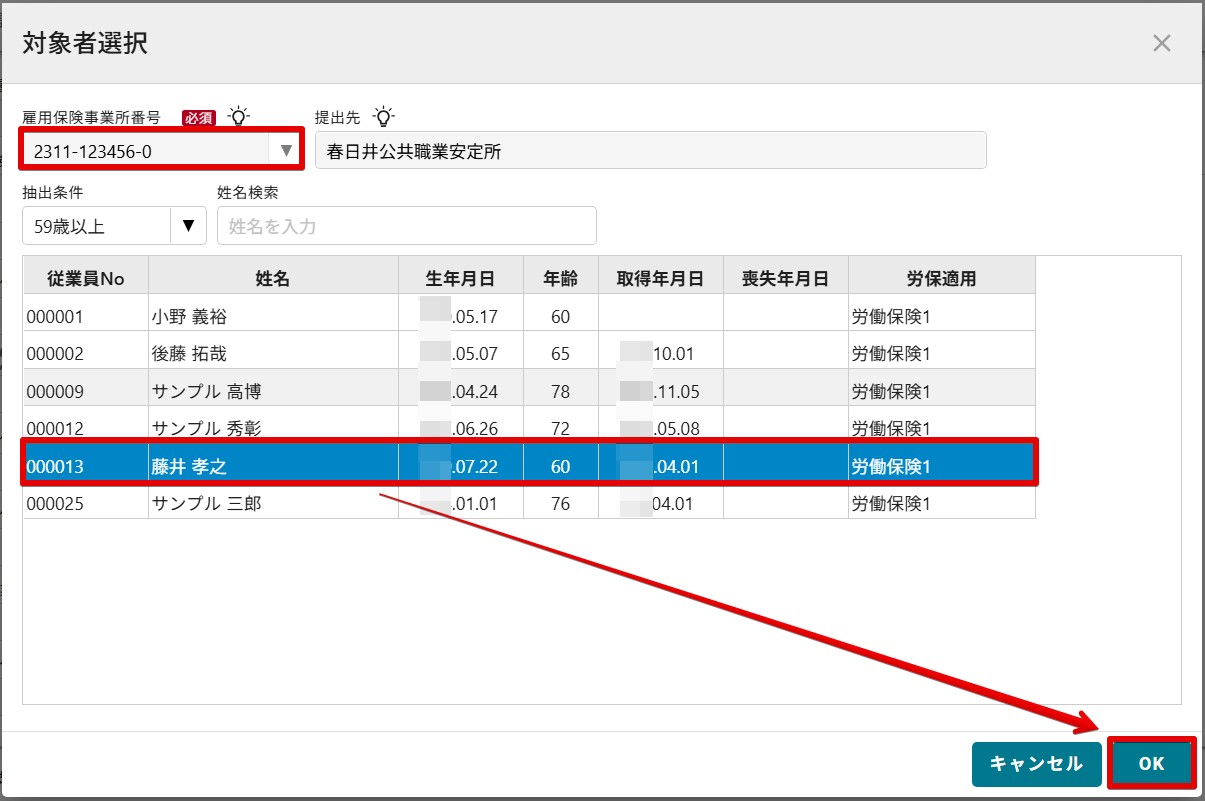
Task: Click the 生年月日 column header
Action: tap(461, 275)
